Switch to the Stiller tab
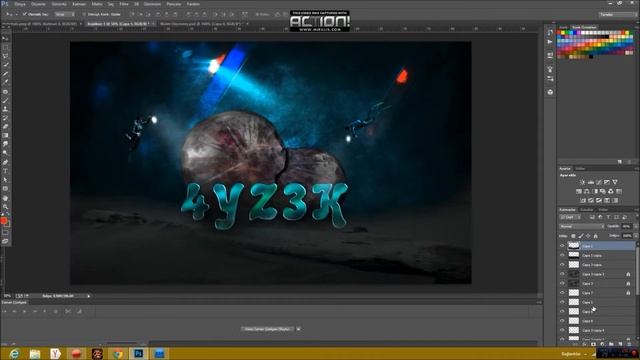Viewport: 640px width, 360px height. [580, 169]
